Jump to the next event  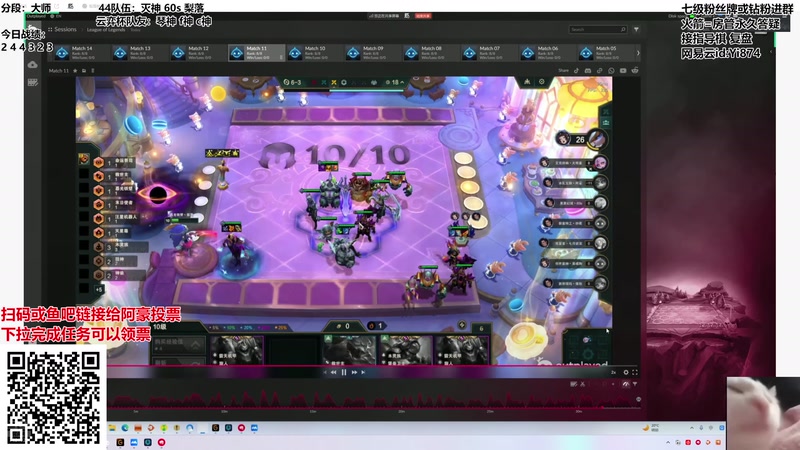click(363, 372)
